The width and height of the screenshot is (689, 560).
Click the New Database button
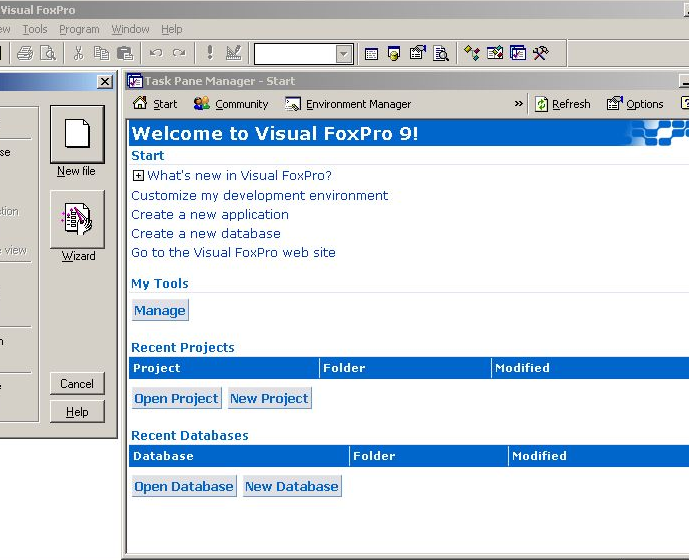click(291, 487)
